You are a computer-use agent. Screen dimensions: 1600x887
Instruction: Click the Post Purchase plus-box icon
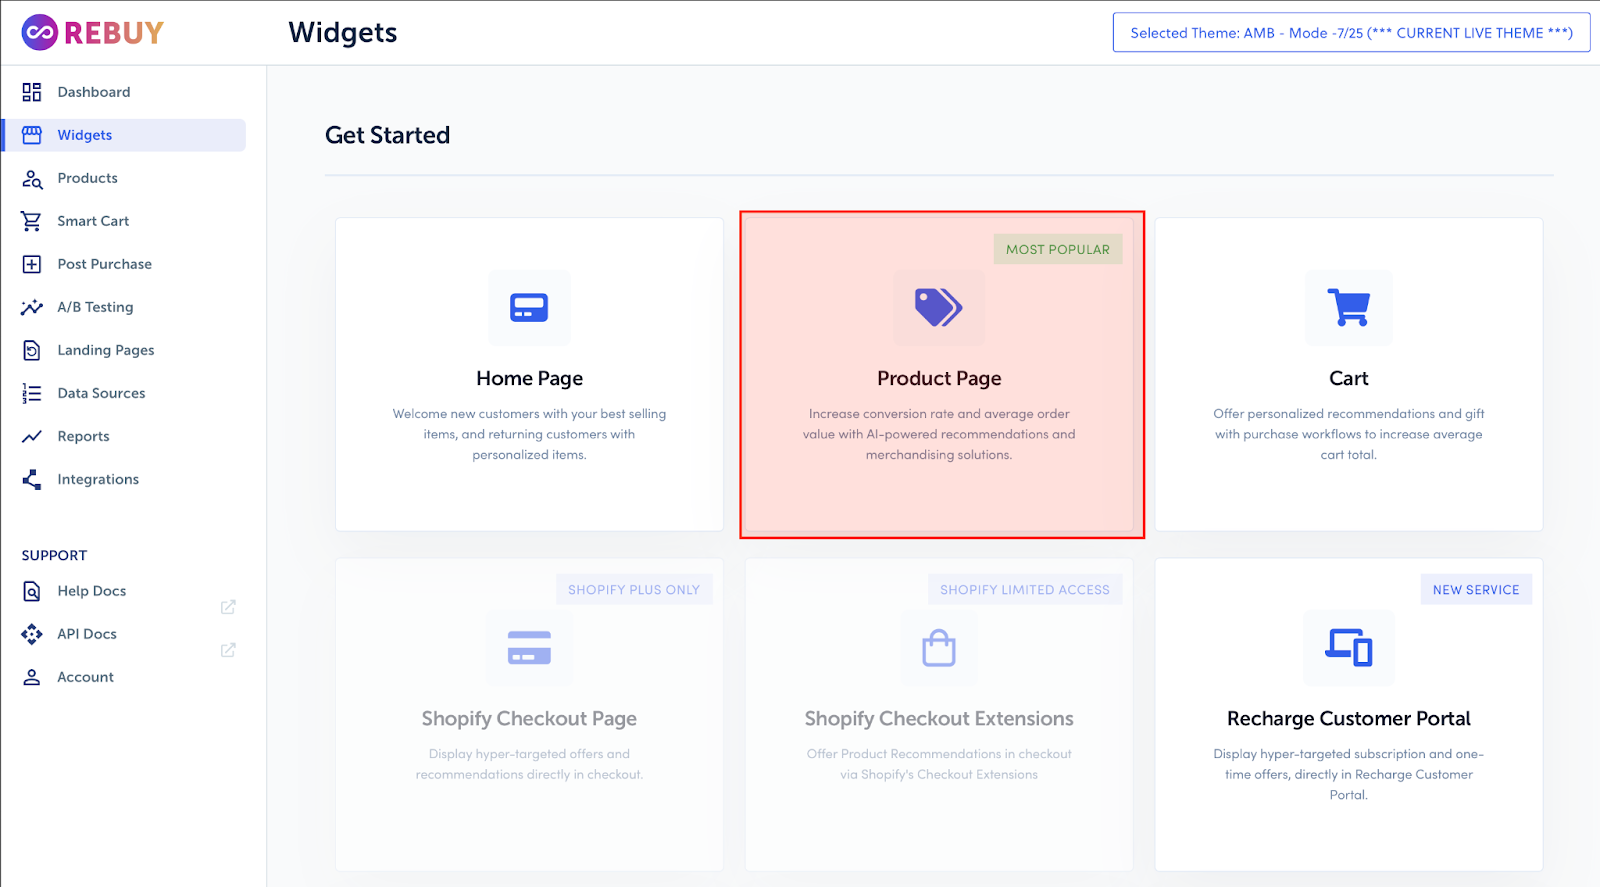32,264
